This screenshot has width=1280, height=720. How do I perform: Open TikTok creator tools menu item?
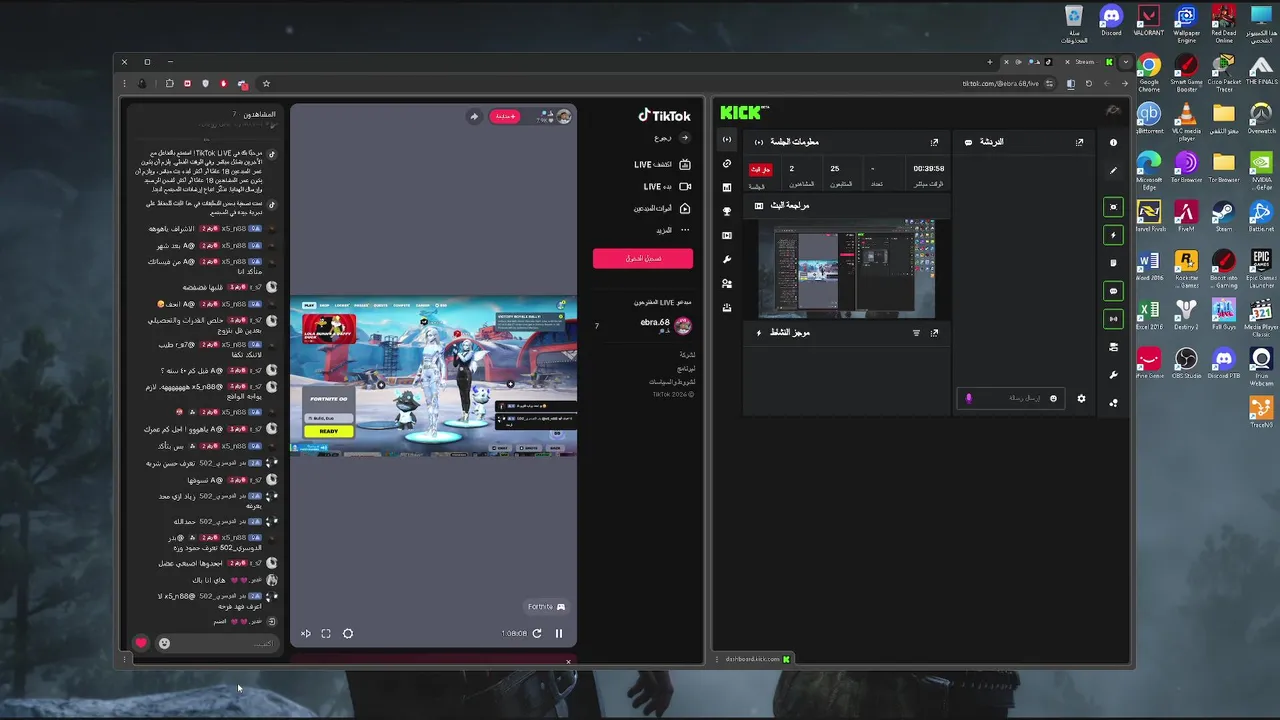(x=662, y=208)
